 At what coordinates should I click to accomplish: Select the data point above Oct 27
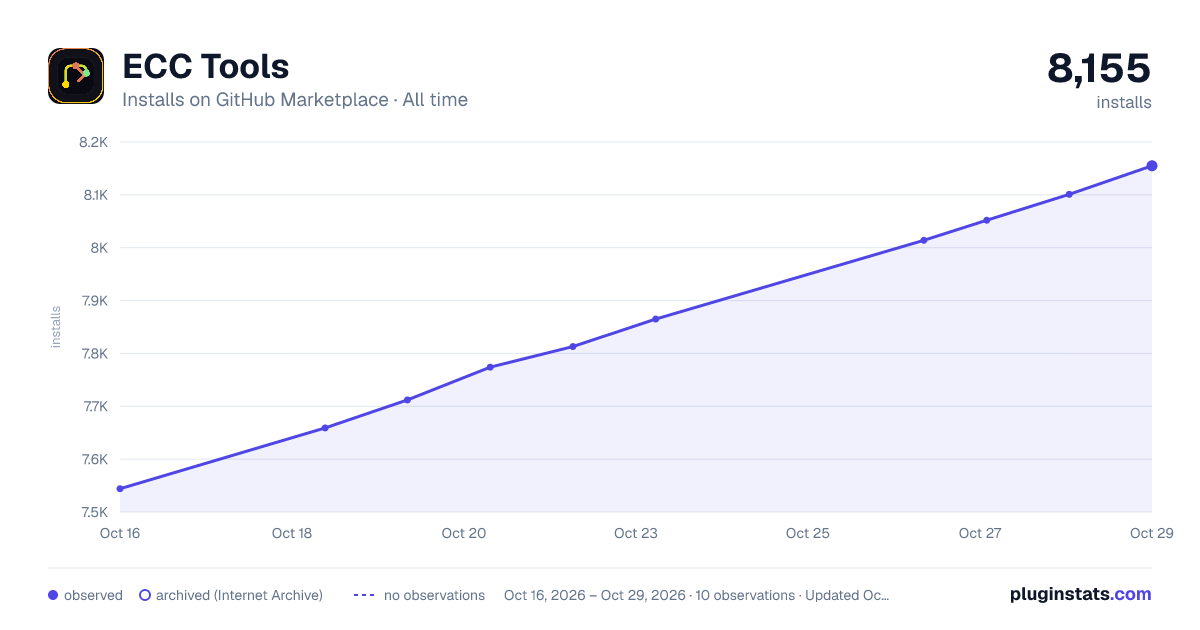click(987, 220)
